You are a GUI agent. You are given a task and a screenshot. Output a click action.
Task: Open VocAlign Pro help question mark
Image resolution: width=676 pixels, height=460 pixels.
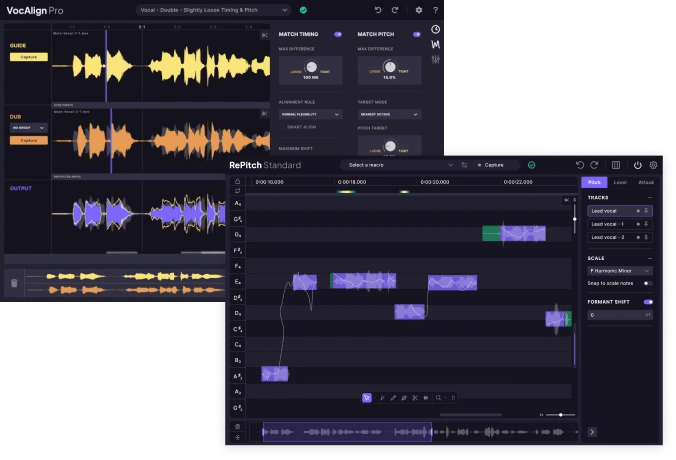435,10
